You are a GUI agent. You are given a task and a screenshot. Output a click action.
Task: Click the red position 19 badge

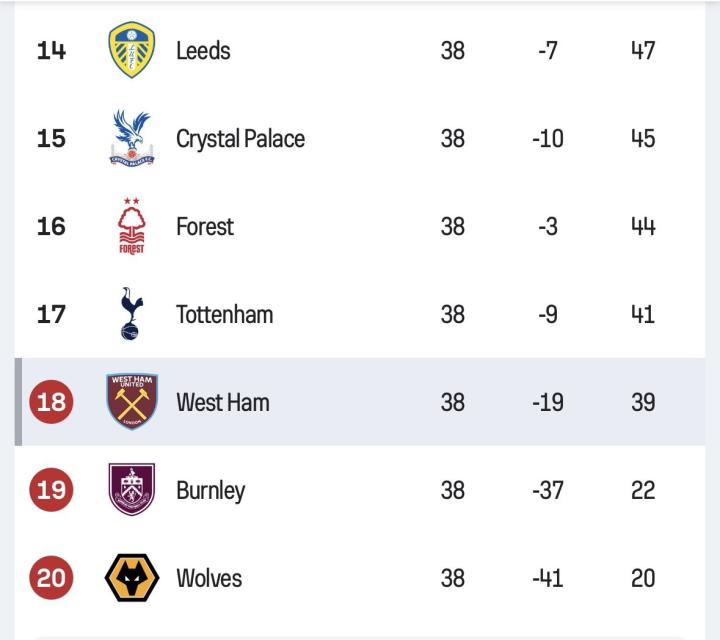(51, 489)
